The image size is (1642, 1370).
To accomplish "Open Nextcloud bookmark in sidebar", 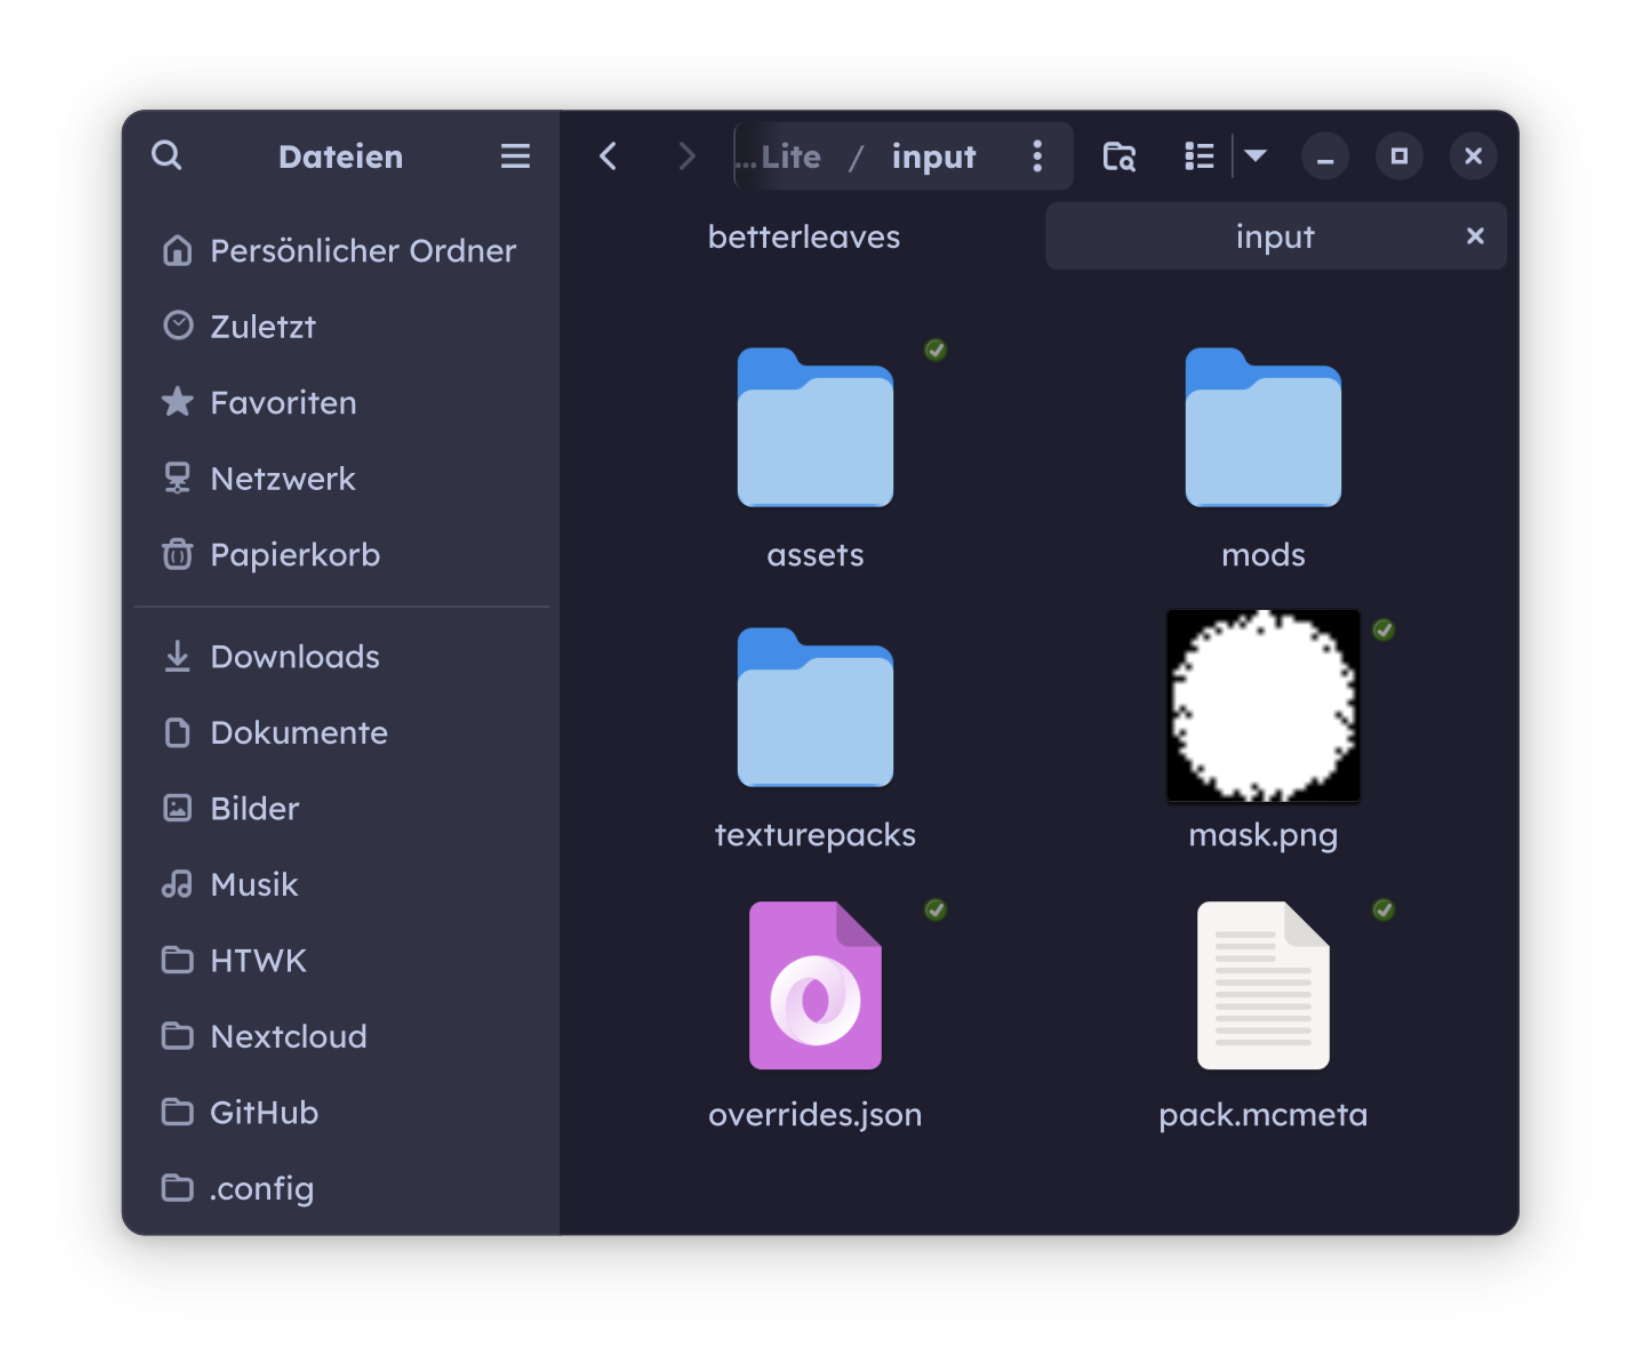I will (288, 1037).
